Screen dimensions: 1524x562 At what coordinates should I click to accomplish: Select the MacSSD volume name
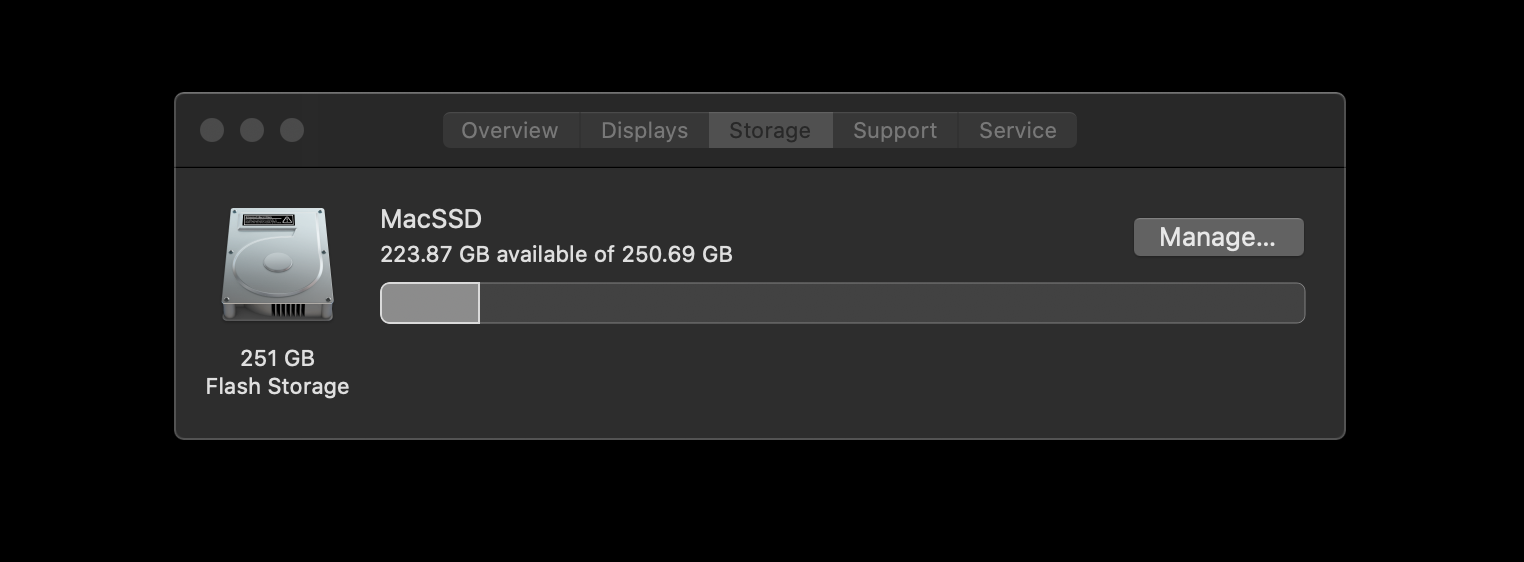[431, 219]
